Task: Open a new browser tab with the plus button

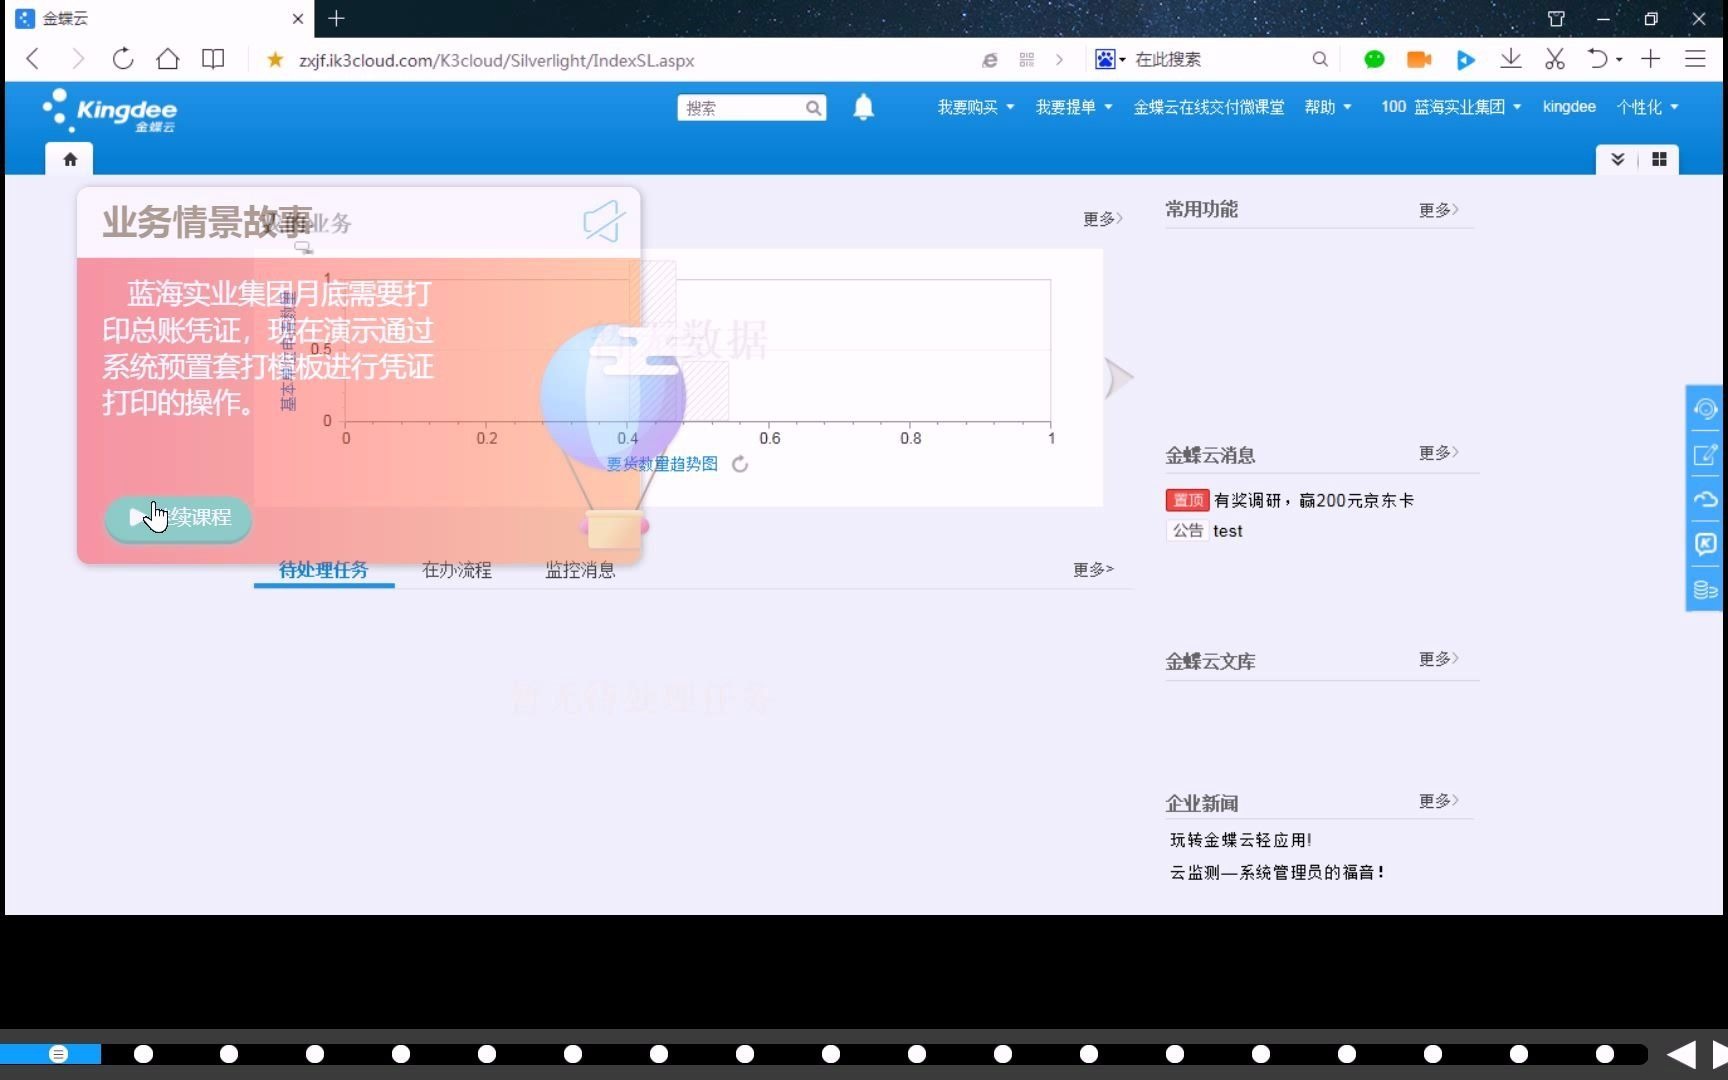Action: 336,19
